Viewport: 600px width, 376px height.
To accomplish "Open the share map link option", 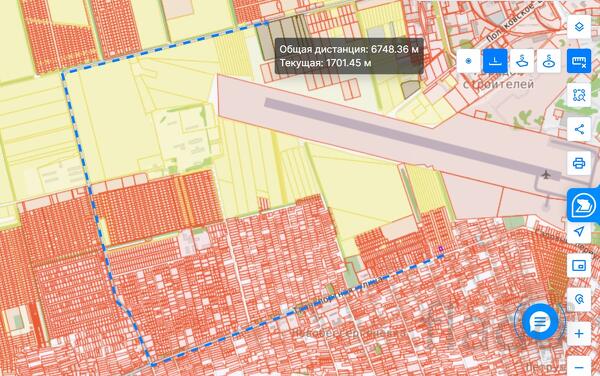I will point(579,129).
